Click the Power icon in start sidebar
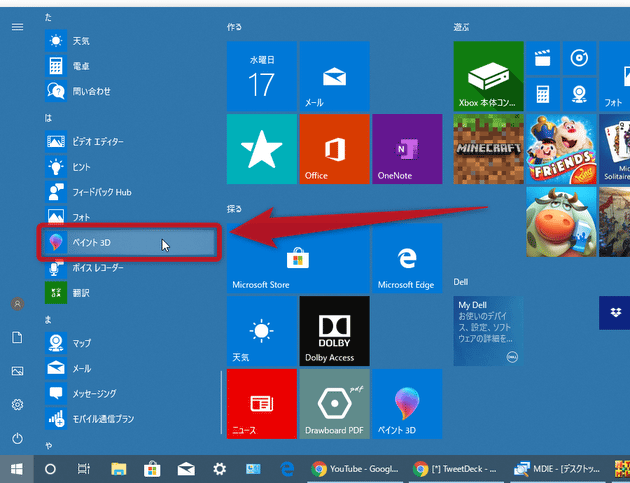Image resolution: width=630 pixels, height=483 pixels. coord(17,438)
